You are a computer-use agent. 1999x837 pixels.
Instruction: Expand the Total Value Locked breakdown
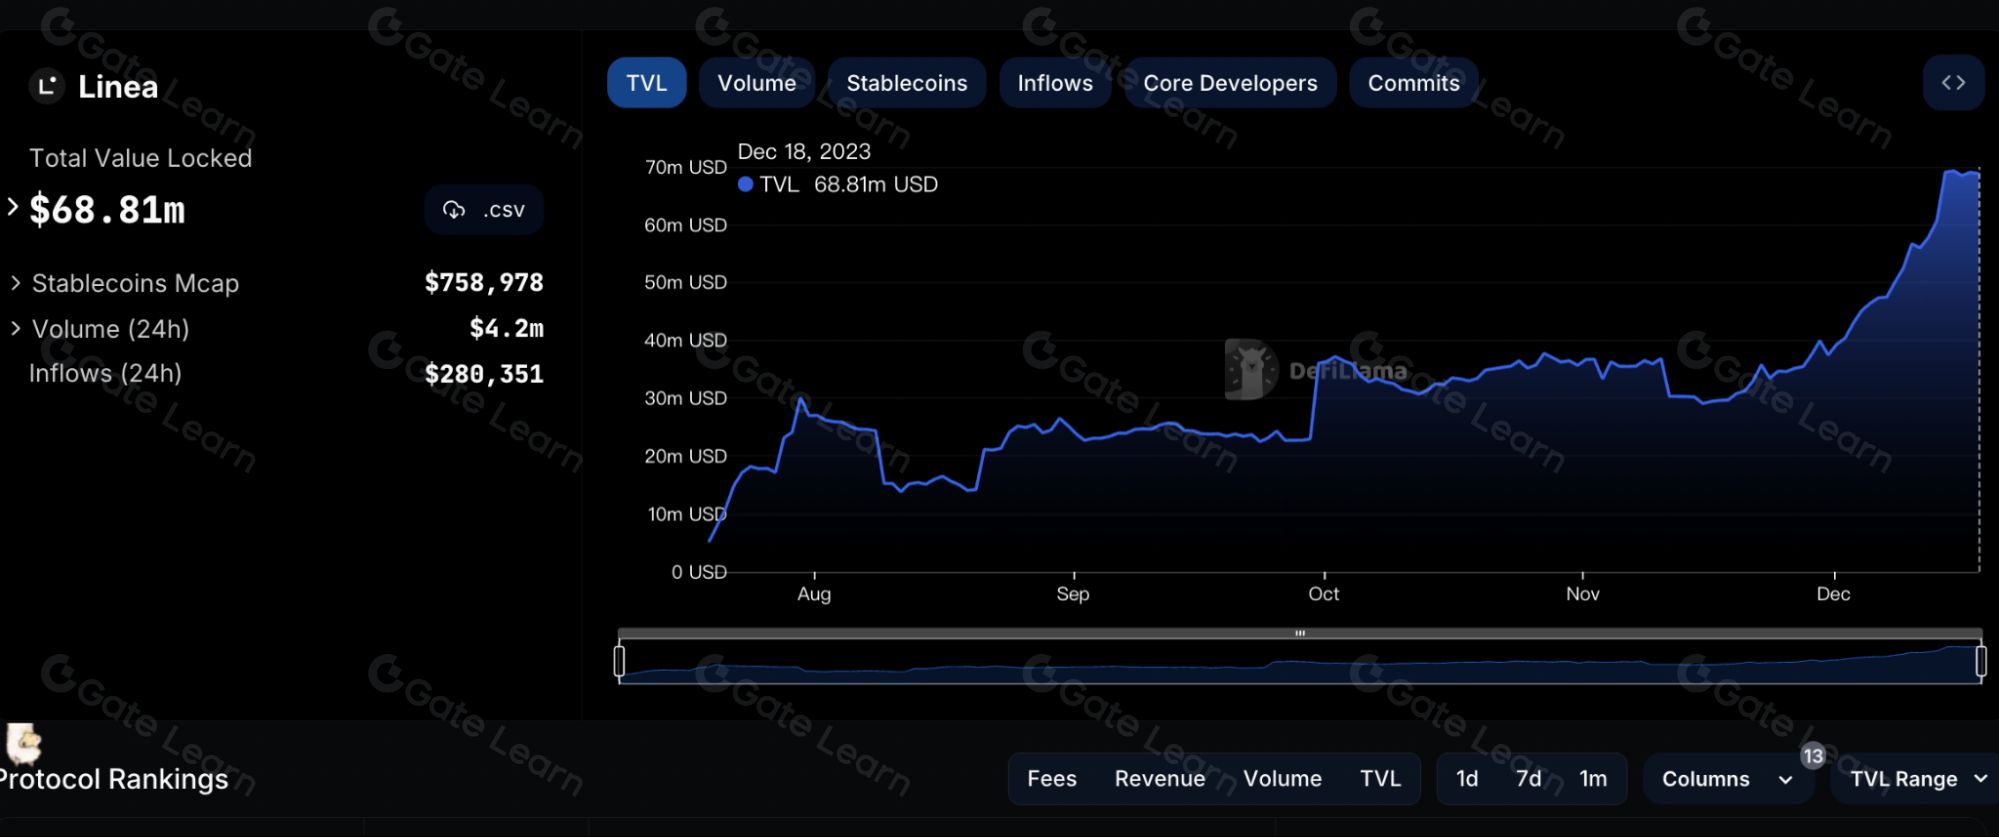13,207
